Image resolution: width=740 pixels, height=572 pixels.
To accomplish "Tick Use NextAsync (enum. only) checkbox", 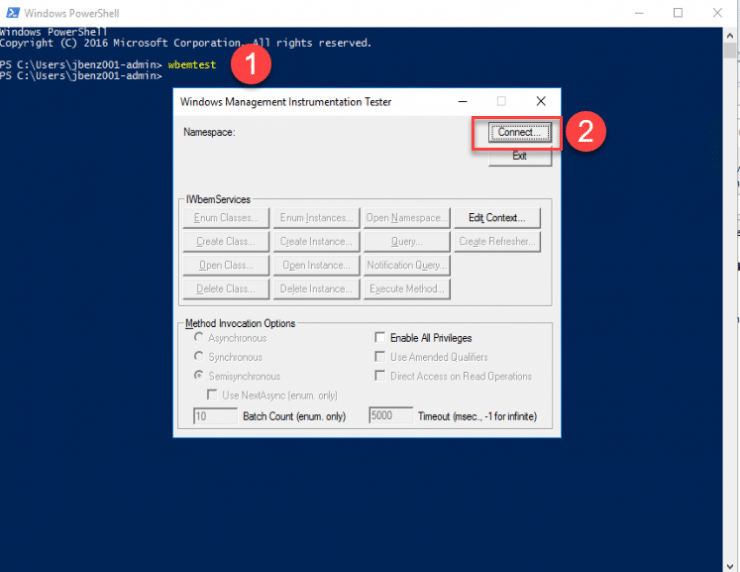I will coord(212,395).
